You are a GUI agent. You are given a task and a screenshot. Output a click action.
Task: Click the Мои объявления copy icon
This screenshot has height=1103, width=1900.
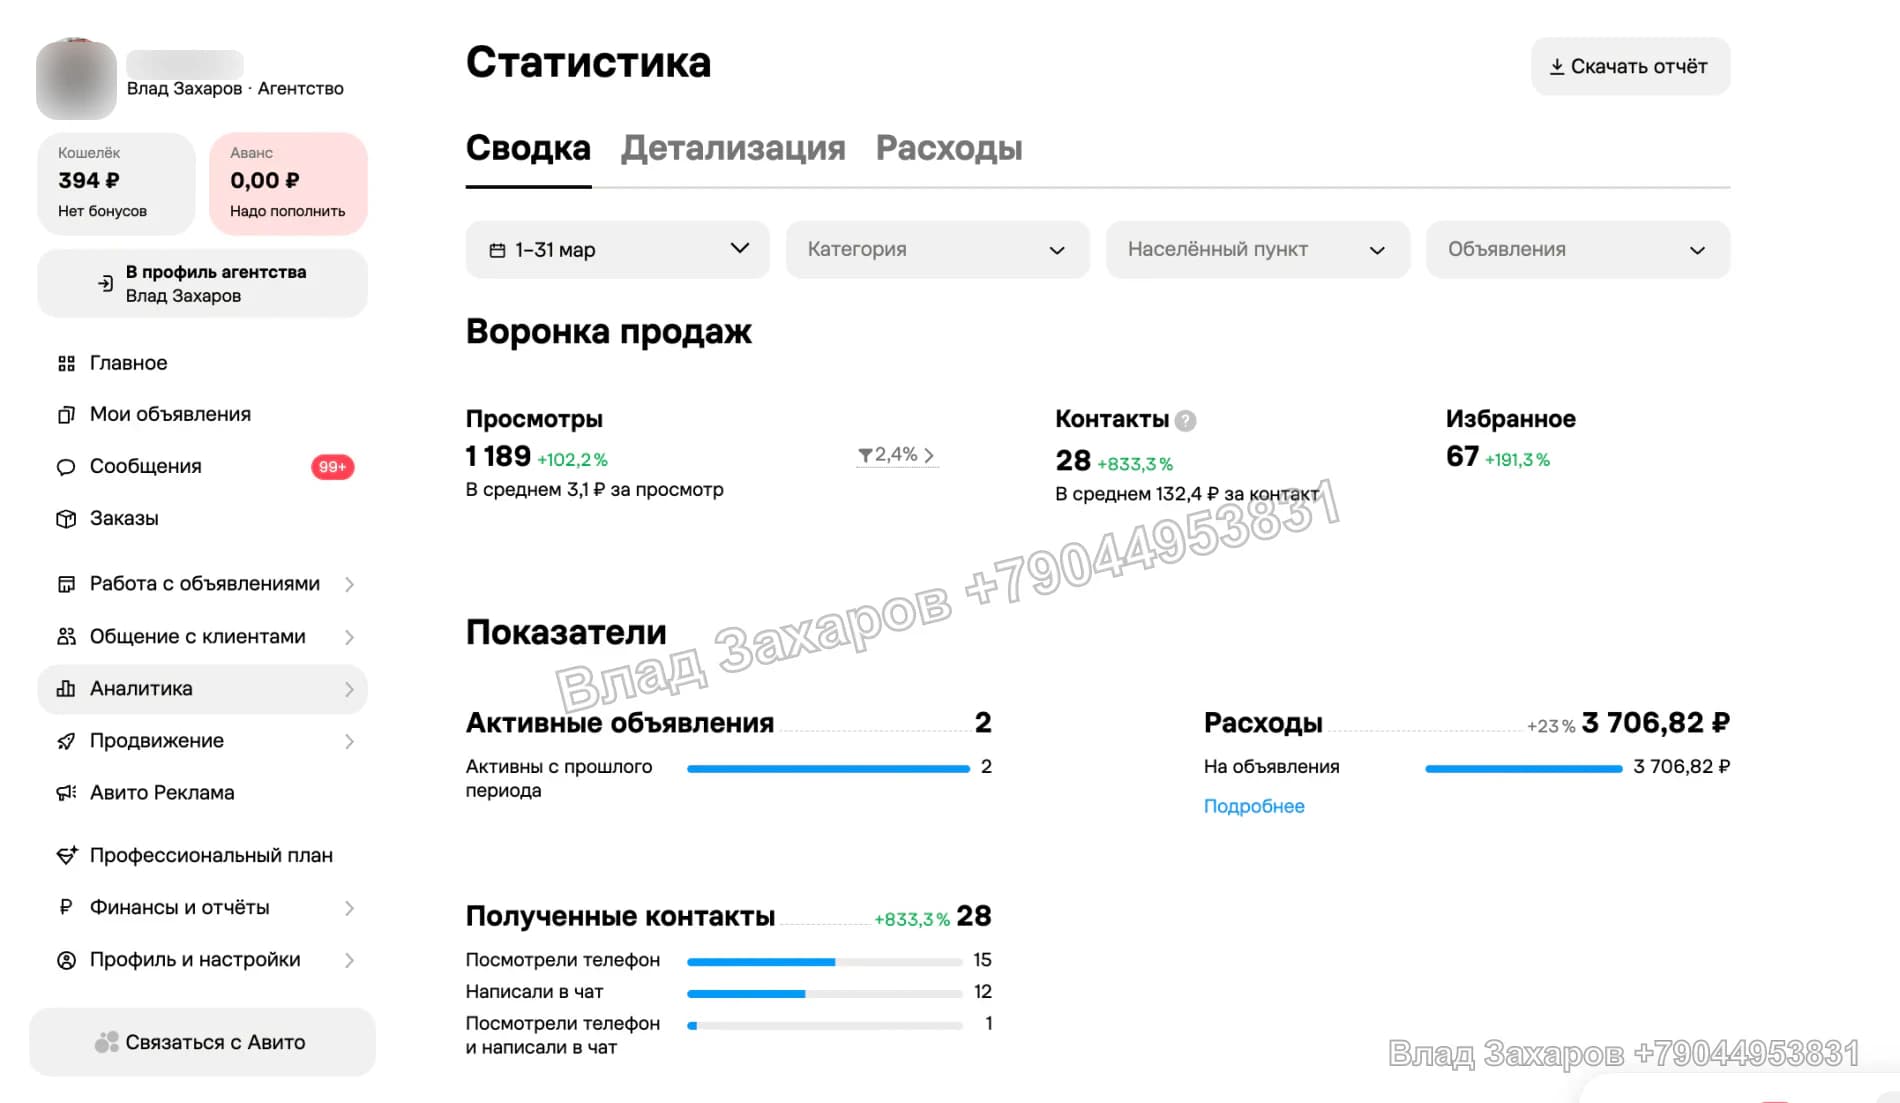coord(66,415)
